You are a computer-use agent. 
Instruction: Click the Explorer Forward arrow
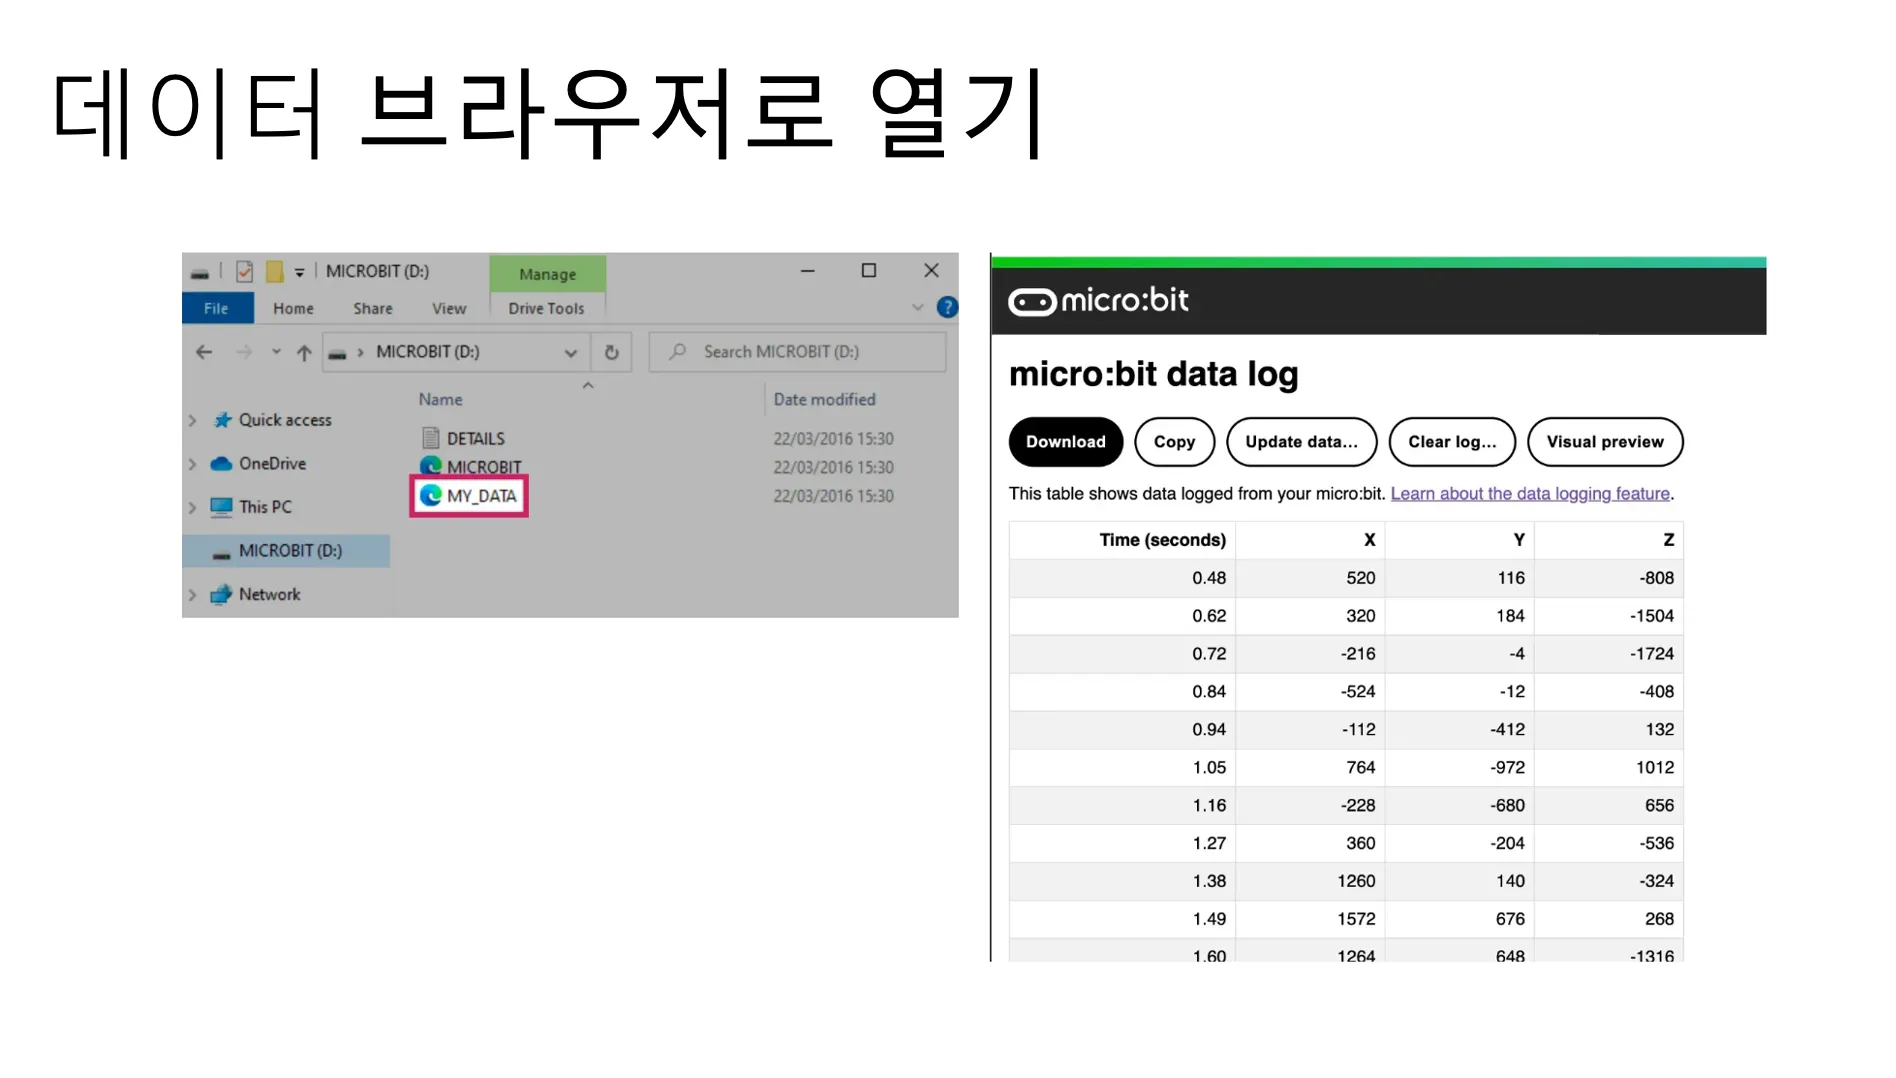243,352
